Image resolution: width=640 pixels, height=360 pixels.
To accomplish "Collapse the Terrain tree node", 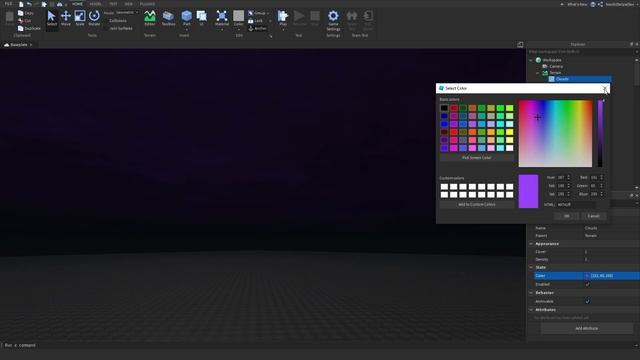I will [538, 73].
